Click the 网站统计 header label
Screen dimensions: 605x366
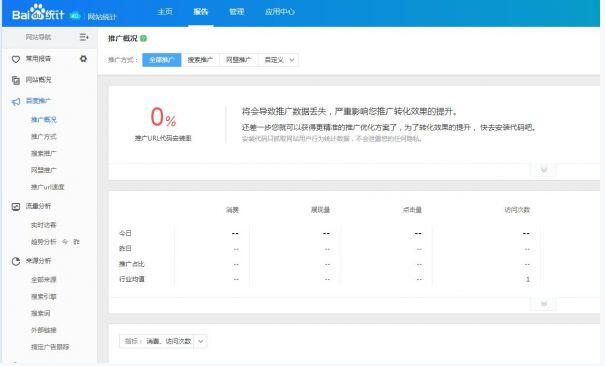click(x=102, y=17)
